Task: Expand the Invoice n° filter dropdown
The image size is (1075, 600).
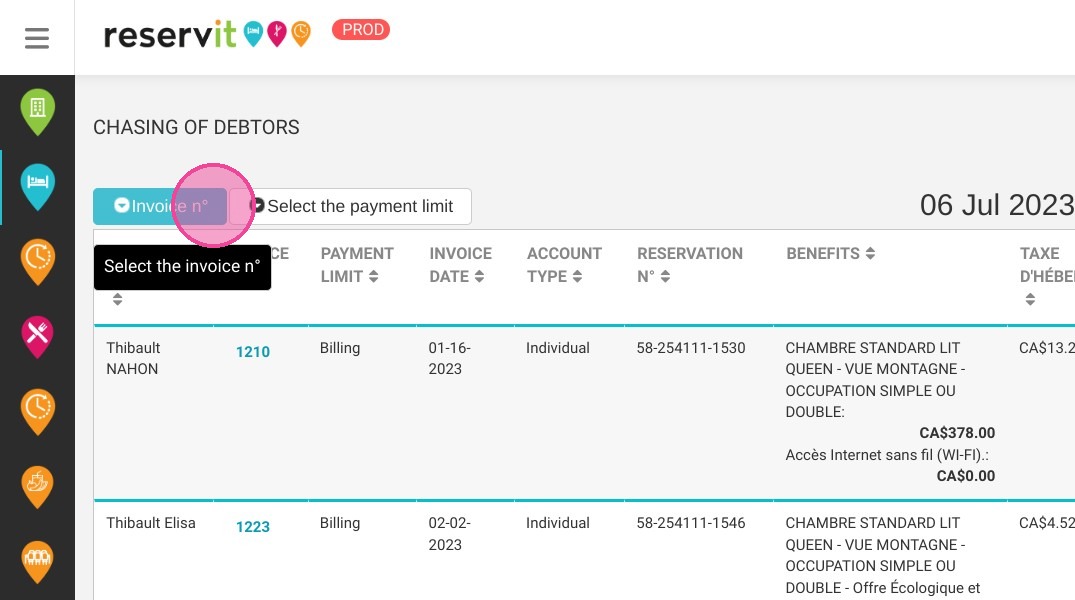Action: click(160, 206)
